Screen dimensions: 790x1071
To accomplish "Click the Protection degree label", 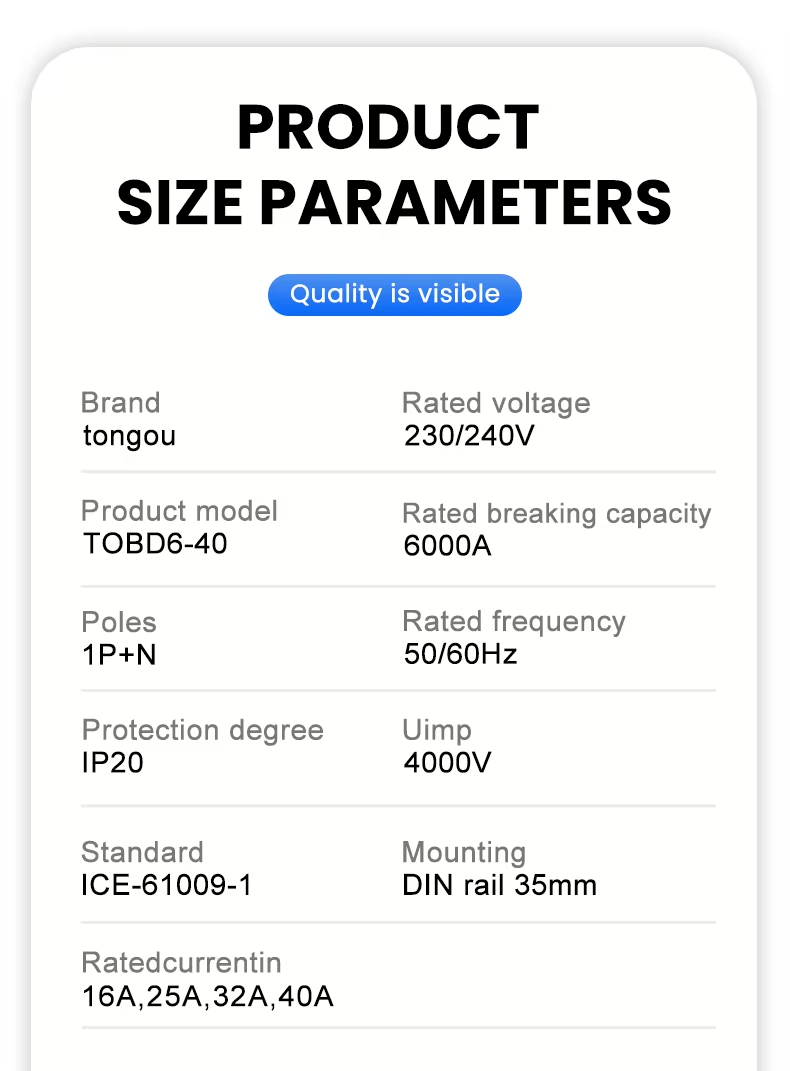I will 202,730.
